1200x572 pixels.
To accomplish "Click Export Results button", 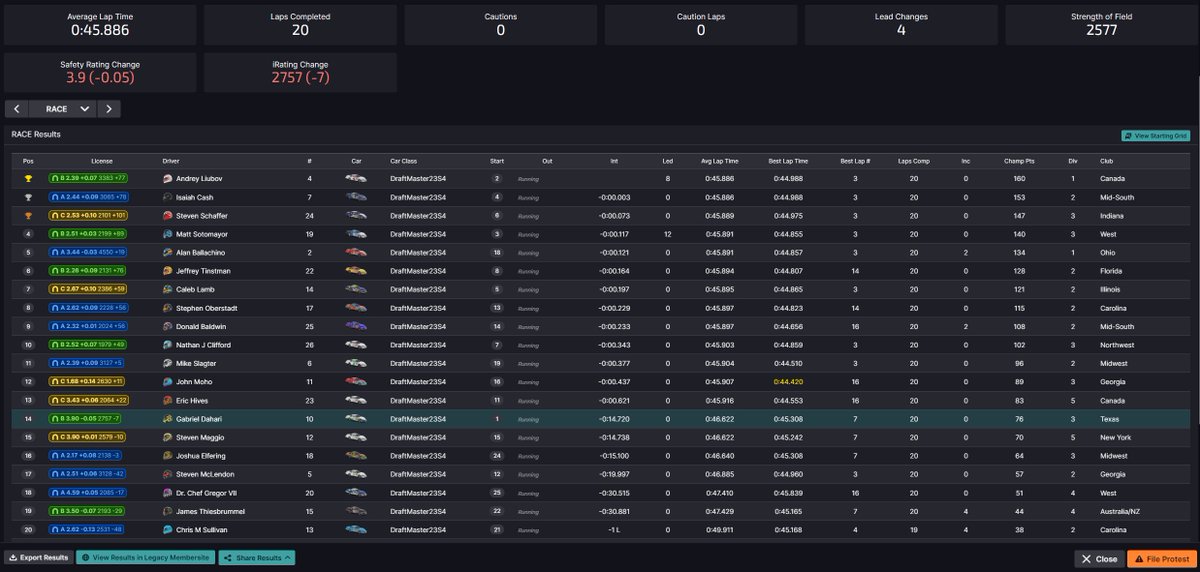I will (x=38, y=558).
